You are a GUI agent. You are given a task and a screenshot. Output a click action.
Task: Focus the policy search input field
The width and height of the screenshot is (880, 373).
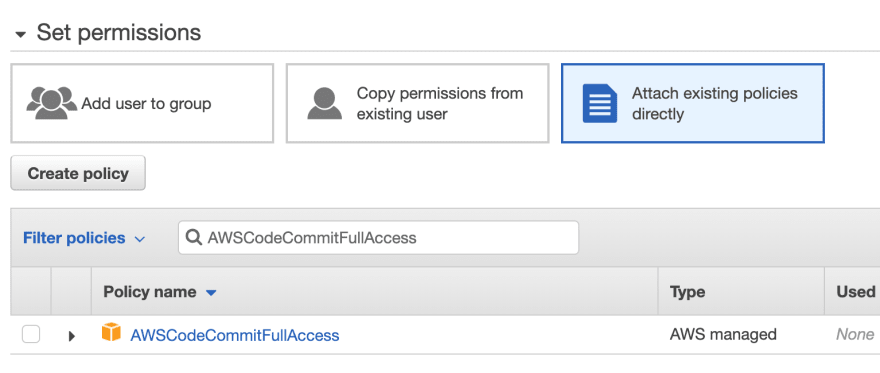(378, 238)
